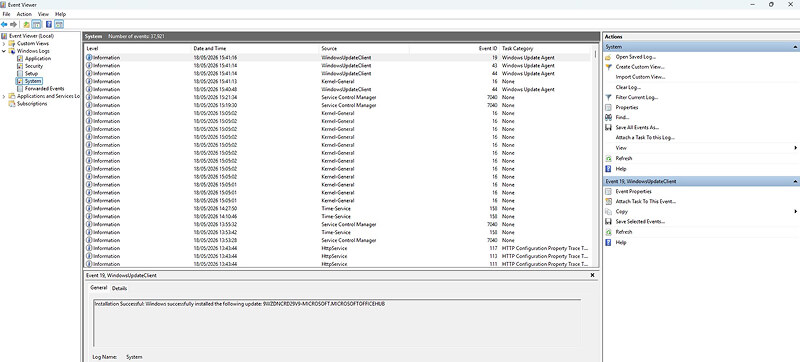Select the System log in the tree
Screen dimensions: 800x362
(x=33, y=81)
